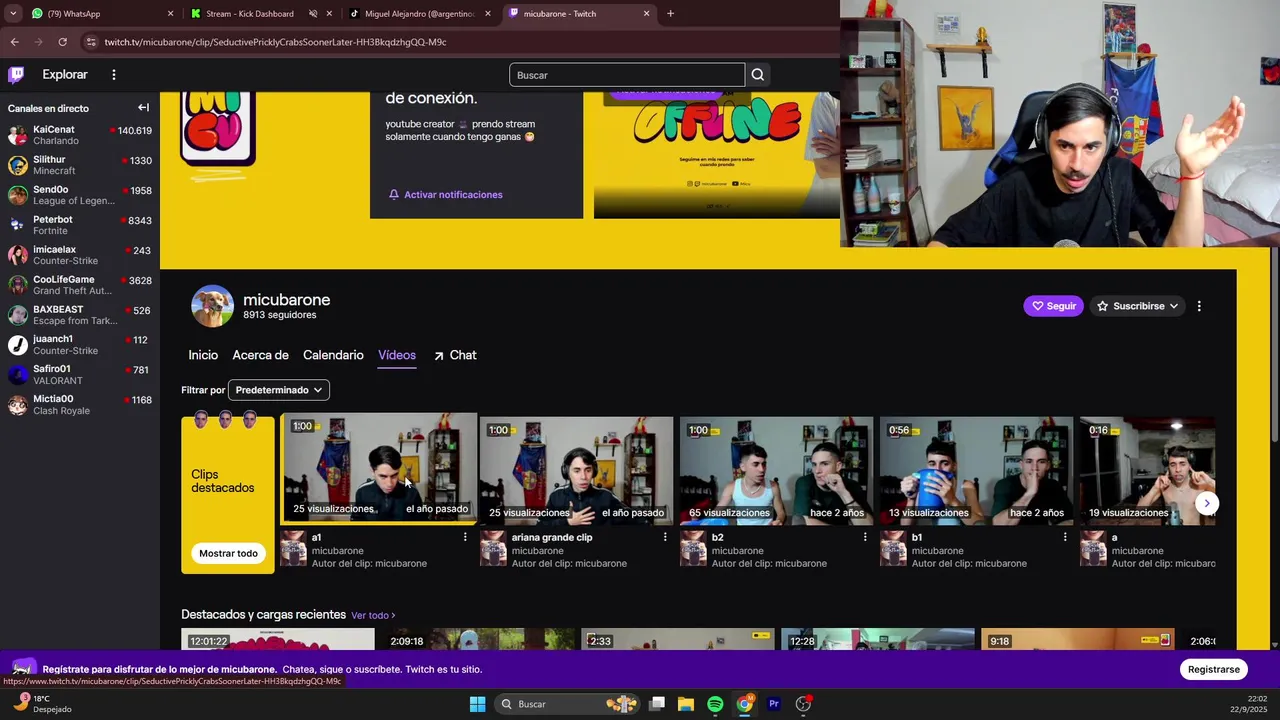
Task: Show next clips with carousel arrow
Action: pos(1207,503)
